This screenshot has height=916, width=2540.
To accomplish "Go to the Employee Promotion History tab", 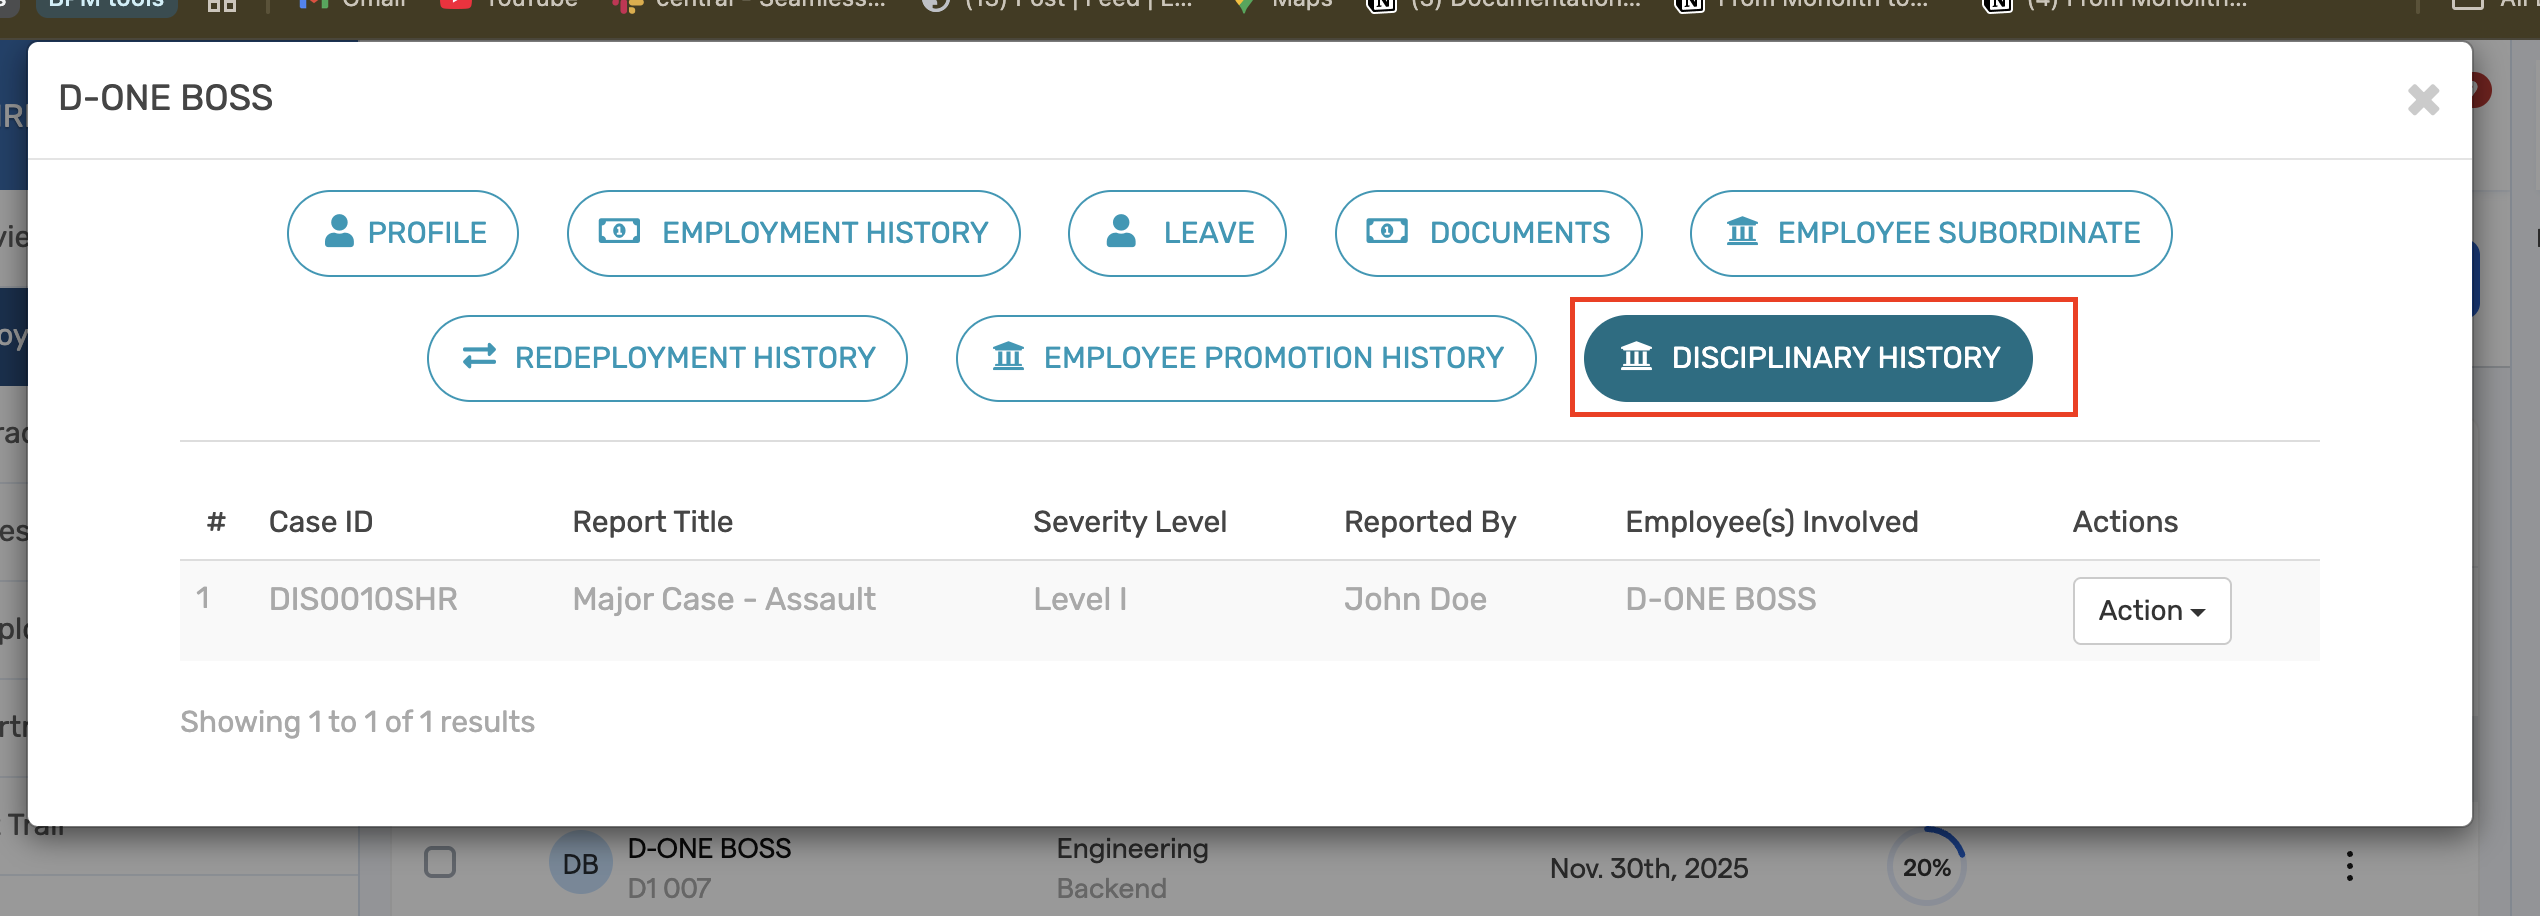I will point(1245,358).
